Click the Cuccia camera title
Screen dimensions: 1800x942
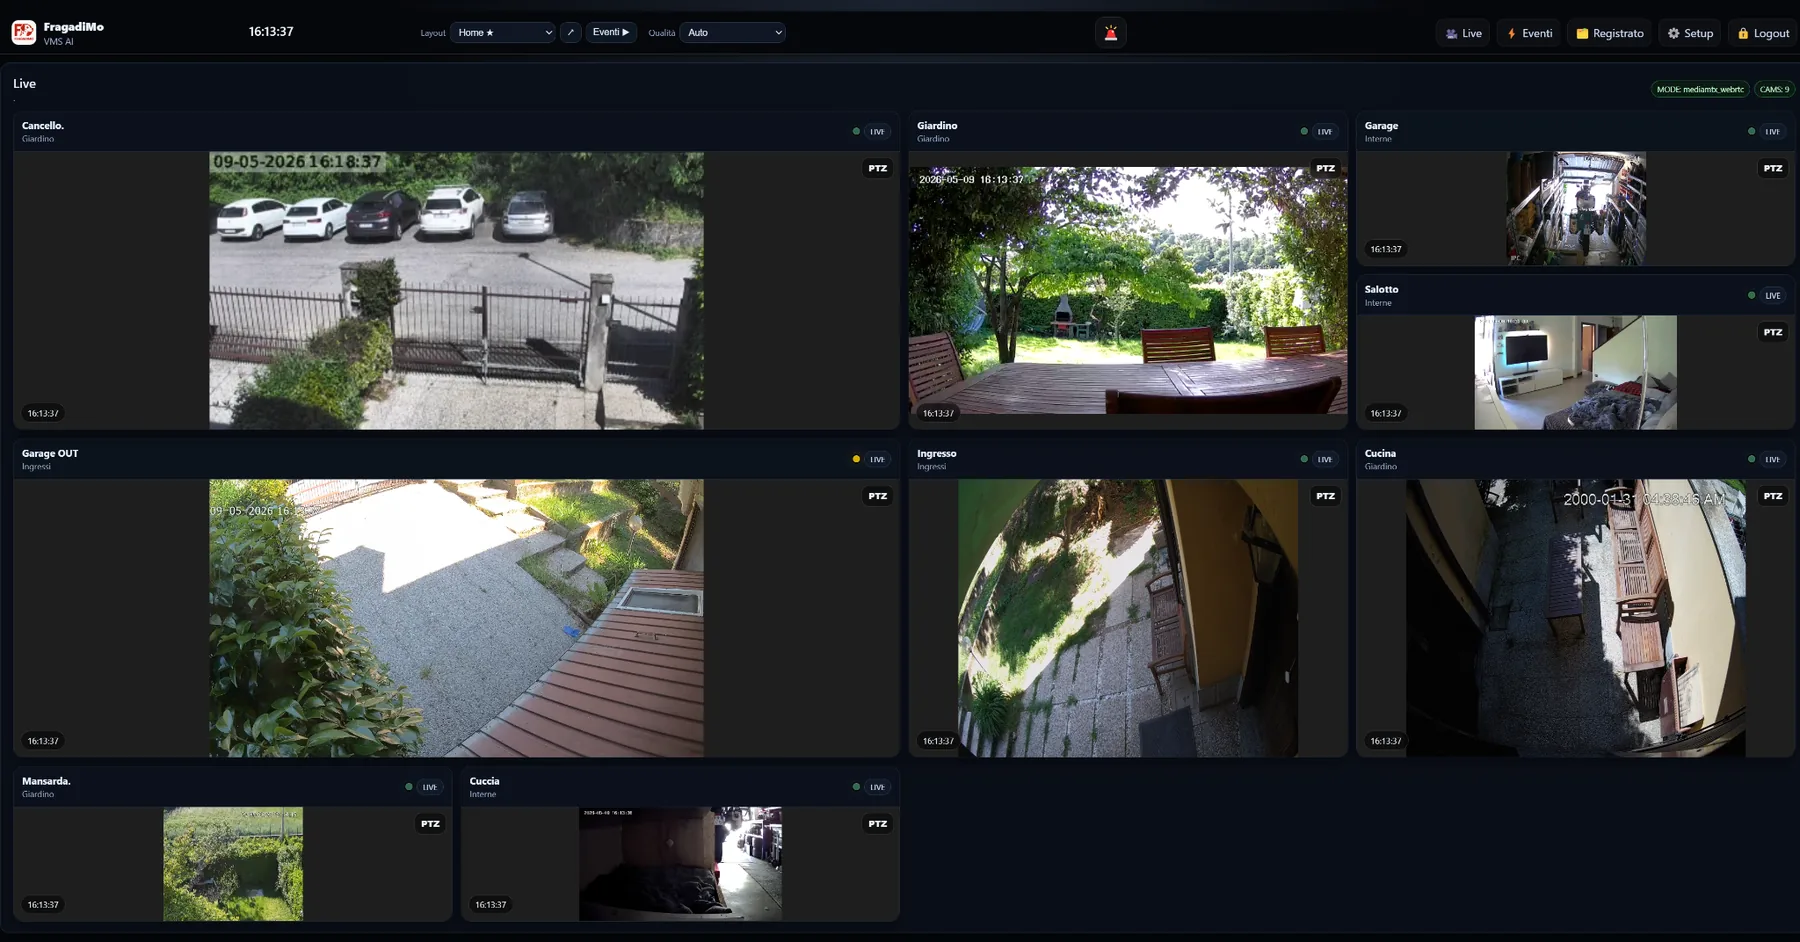(x=484, y=781)
